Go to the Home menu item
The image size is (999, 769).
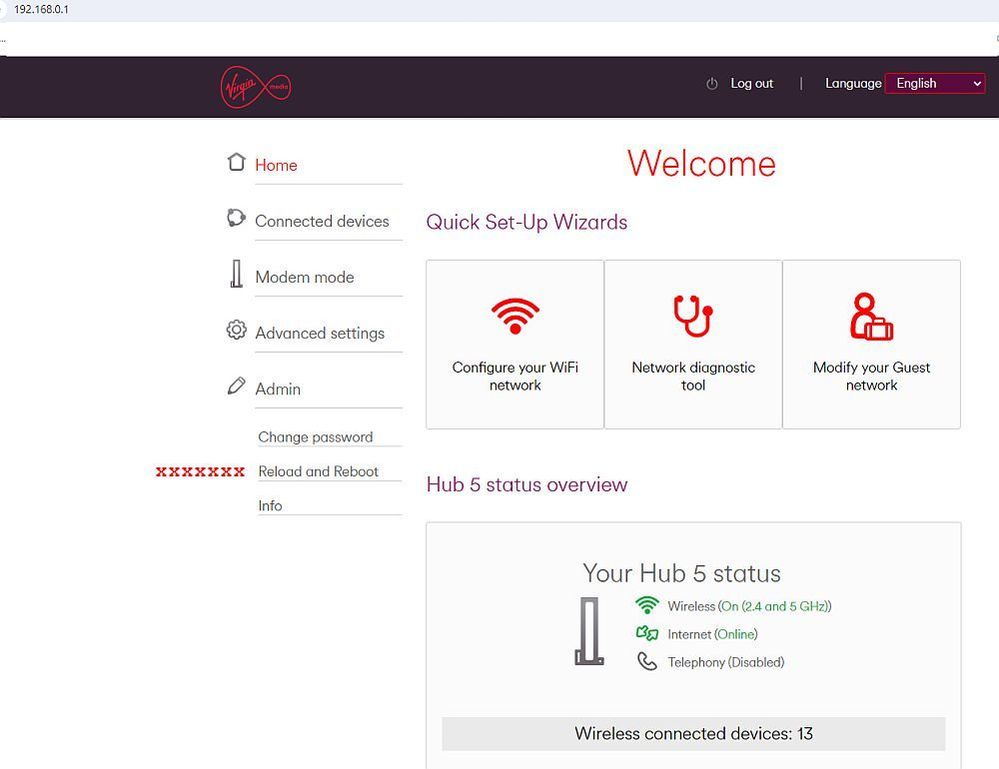[x=276, y=165]
